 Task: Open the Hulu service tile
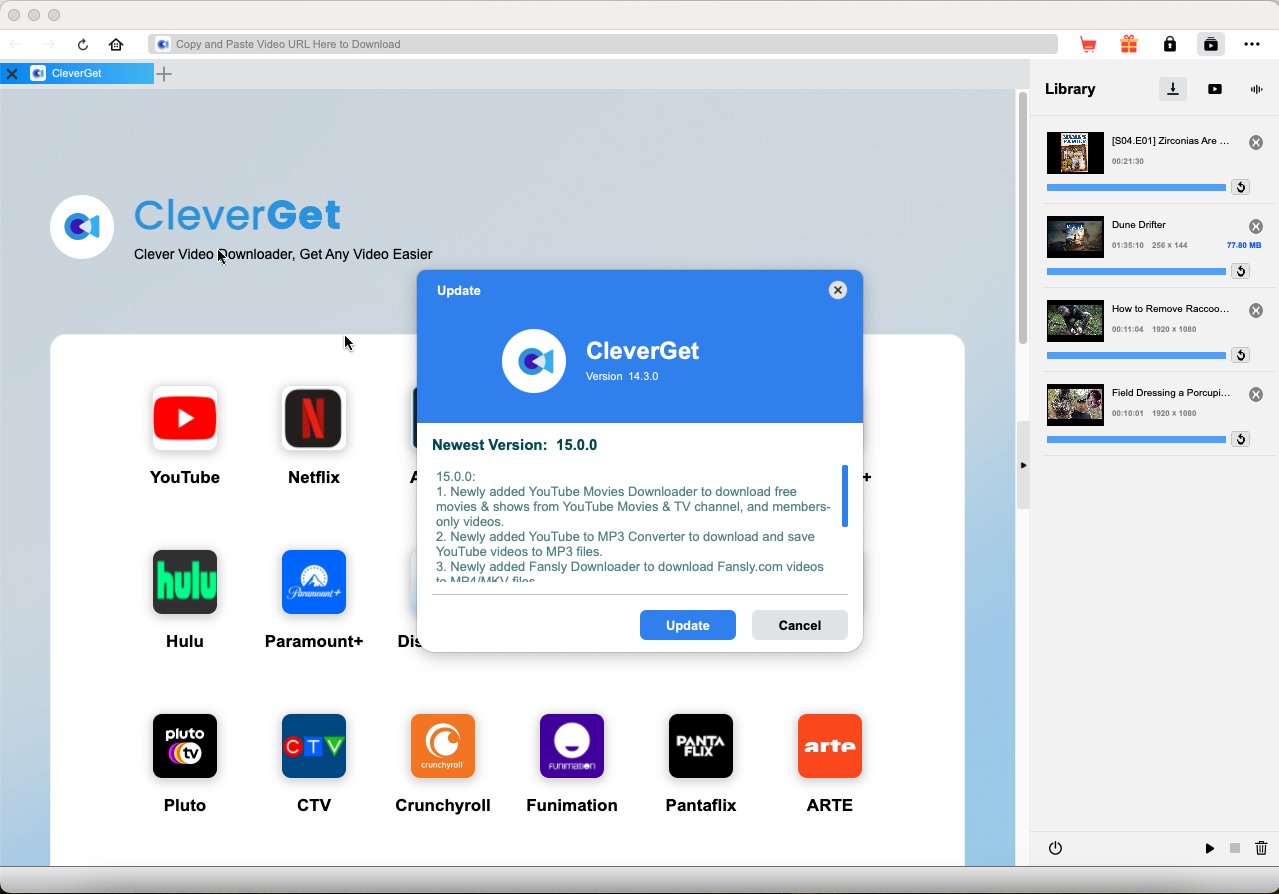(x=185, y=582)
